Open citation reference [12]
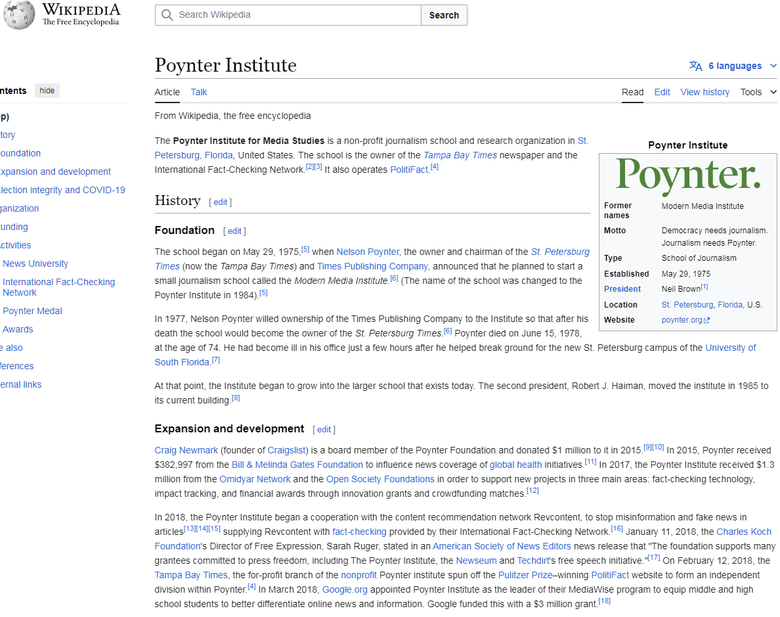Viewport: 780px width, 617px height. click(533, 491)
